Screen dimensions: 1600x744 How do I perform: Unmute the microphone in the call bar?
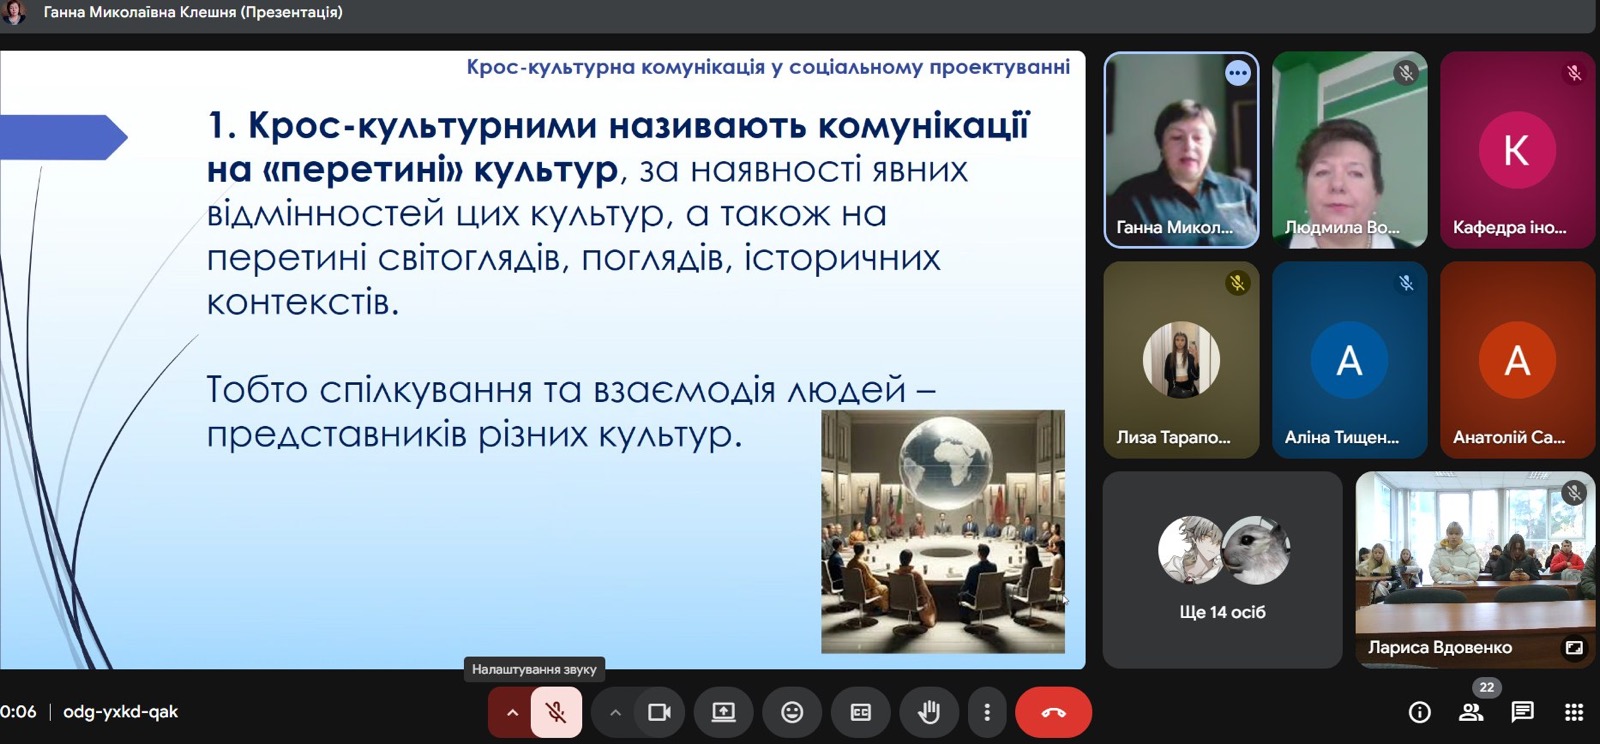556,712
